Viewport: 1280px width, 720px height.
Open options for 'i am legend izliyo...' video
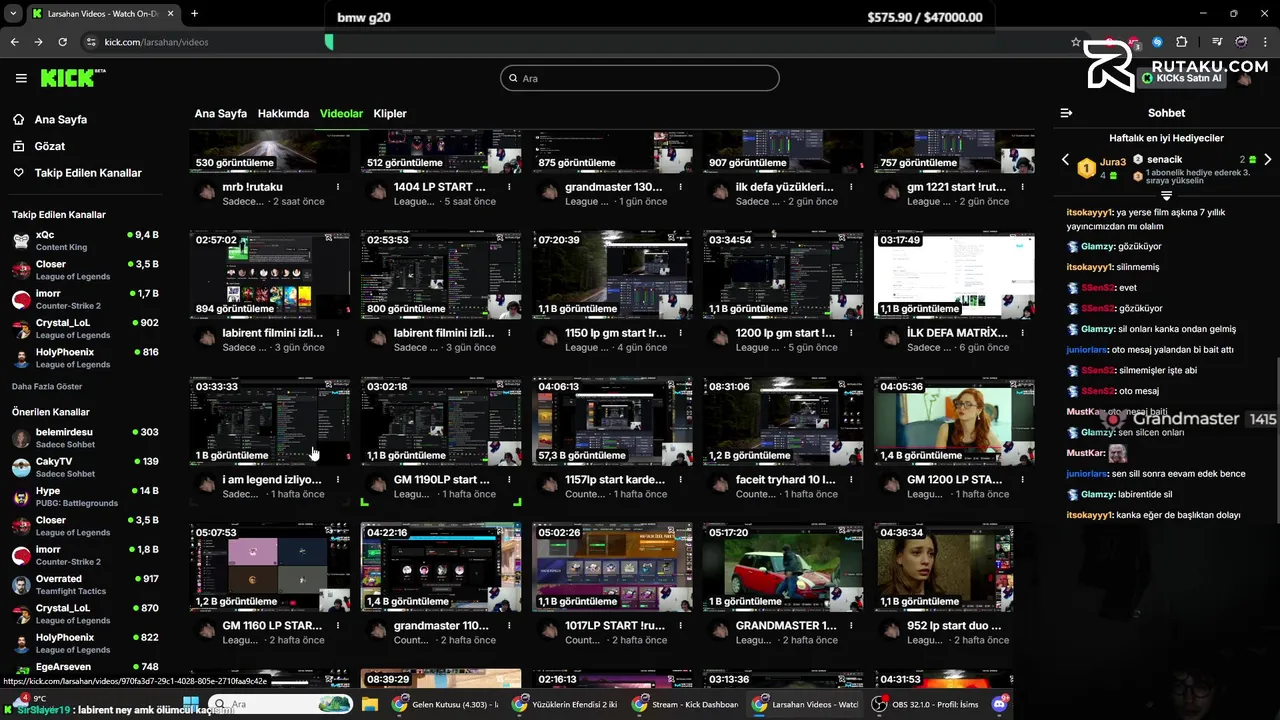click(338, 480)
